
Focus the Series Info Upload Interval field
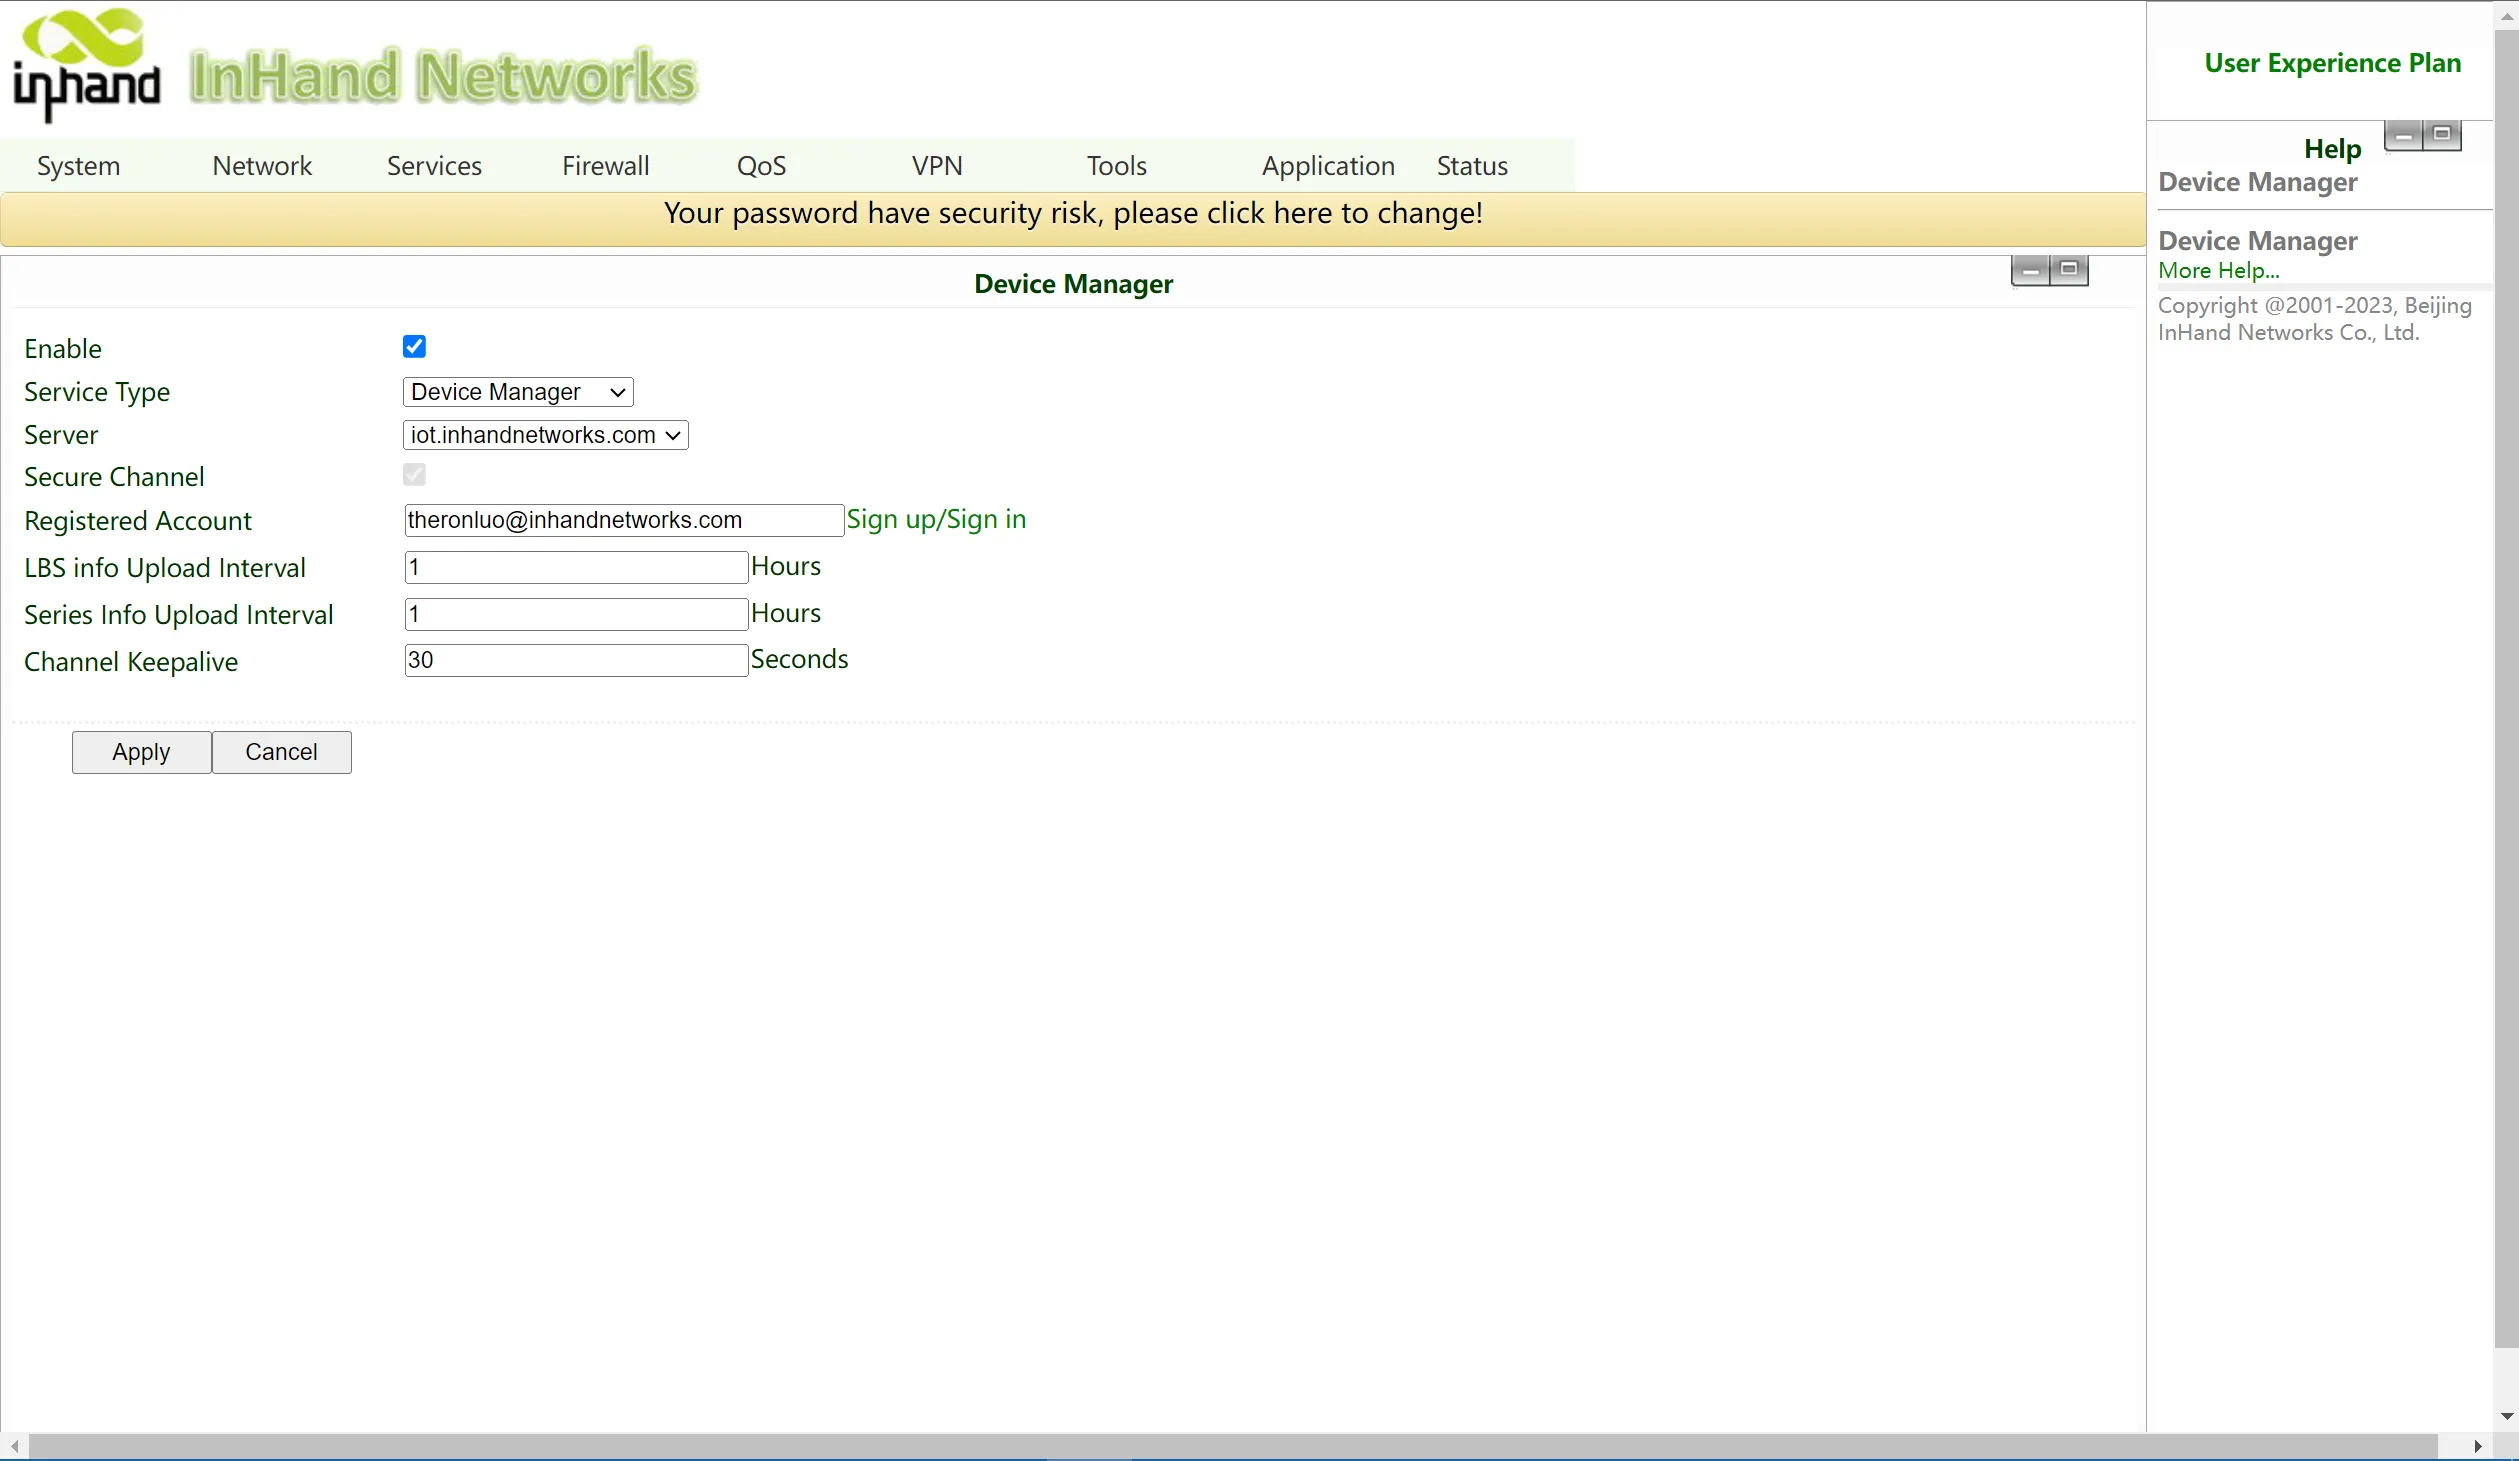[x=576, y=614]
